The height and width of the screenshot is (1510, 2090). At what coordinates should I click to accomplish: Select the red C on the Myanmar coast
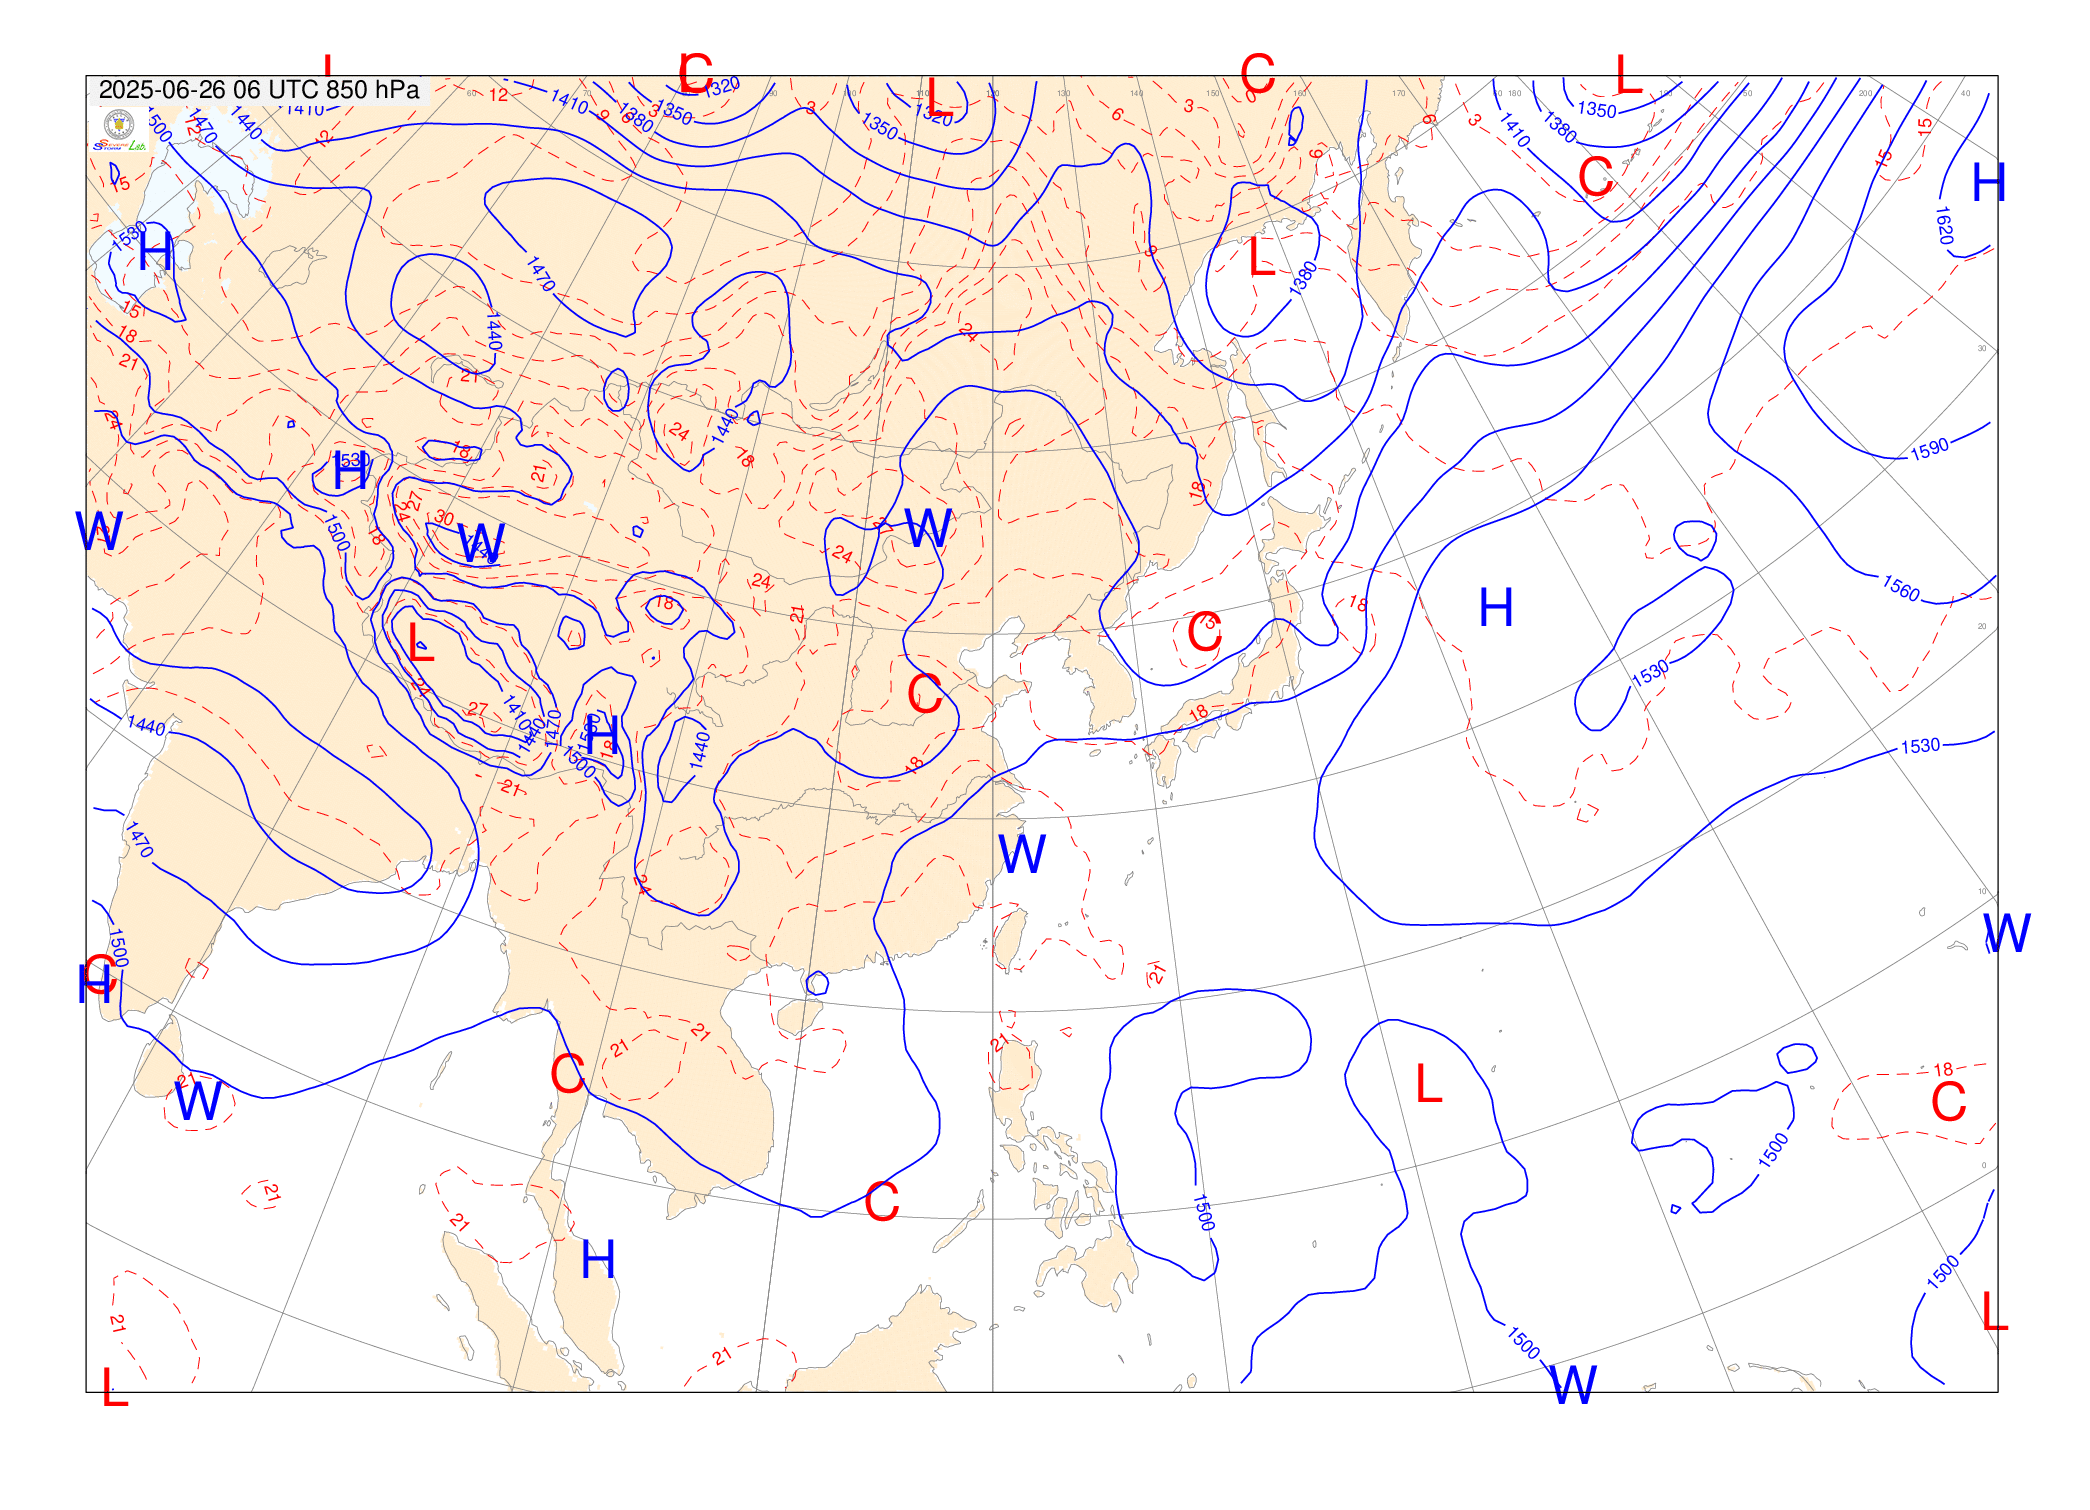pos(567,1074)
